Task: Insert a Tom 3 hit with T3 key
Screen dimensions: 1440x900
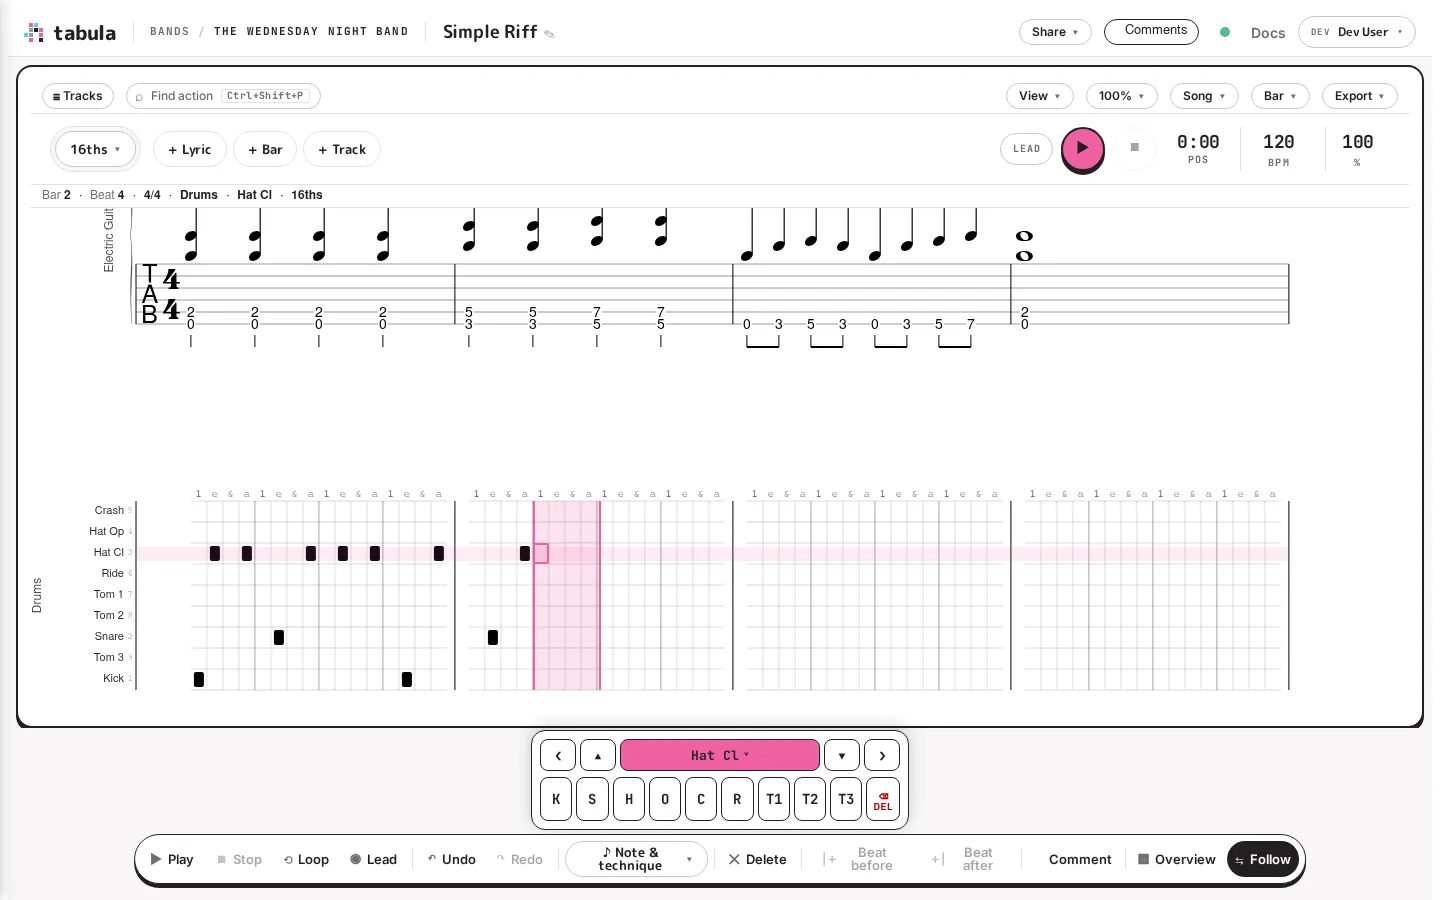Action: [846, 799]
